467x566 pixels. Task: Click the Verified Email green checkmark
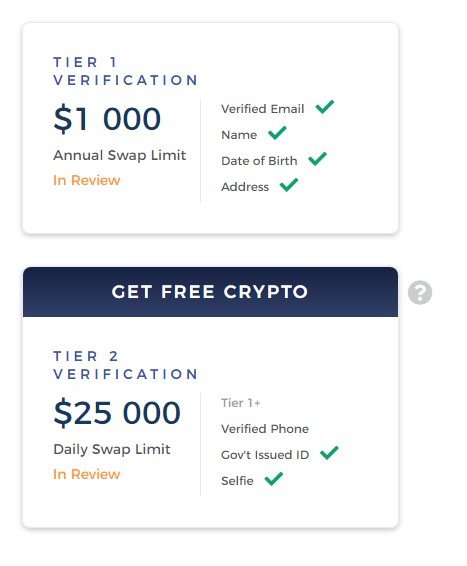325,107
